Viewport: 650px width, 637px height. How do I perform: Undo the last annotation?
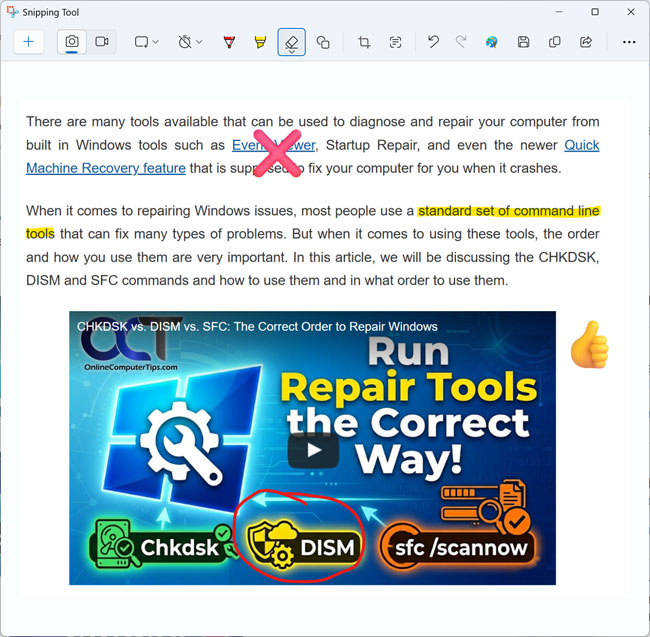point(433,42)
